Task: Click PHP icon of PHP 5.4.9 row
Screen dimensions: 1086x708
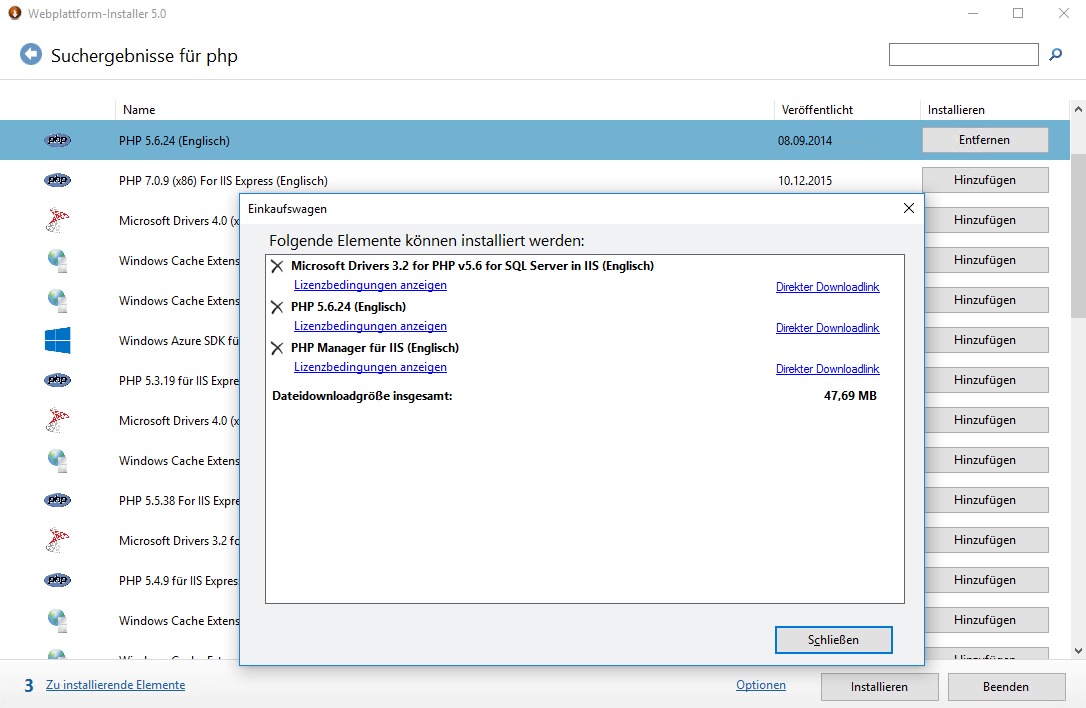Action: 57,580
